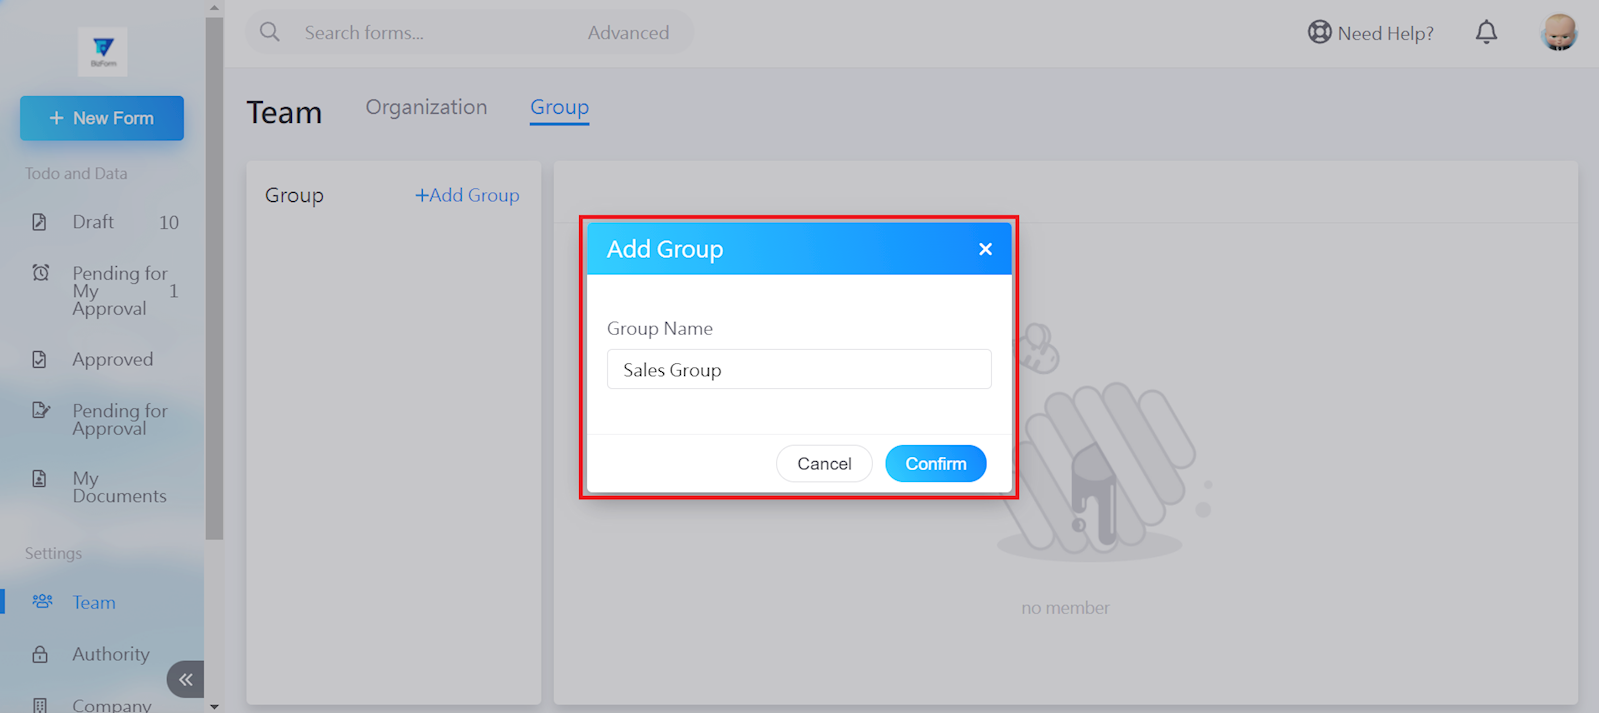This screenshot has height=713, width=1599.
Task: Click the Group Name input field
Action: (798, 370)
